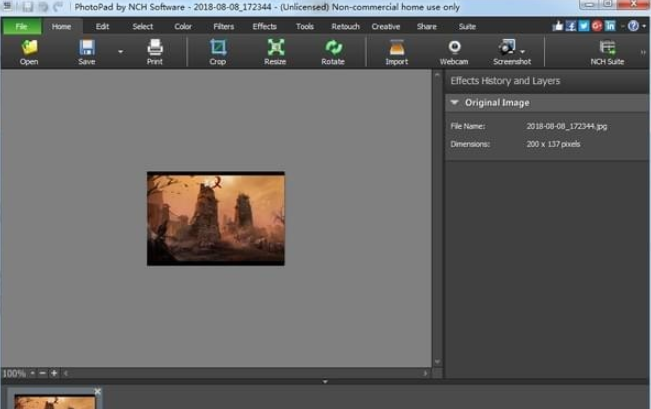651x409 pixels.
Task: Click the zoom out minus button
Action: click(42, 373)
